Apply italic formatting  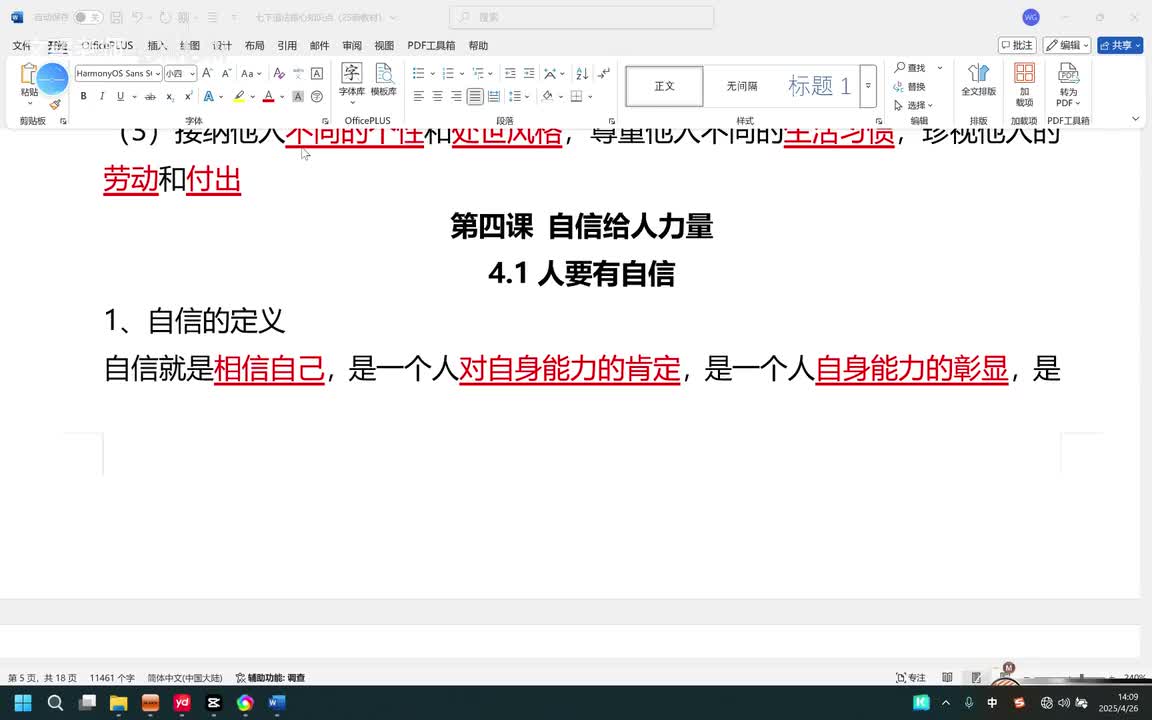[101, 96]
